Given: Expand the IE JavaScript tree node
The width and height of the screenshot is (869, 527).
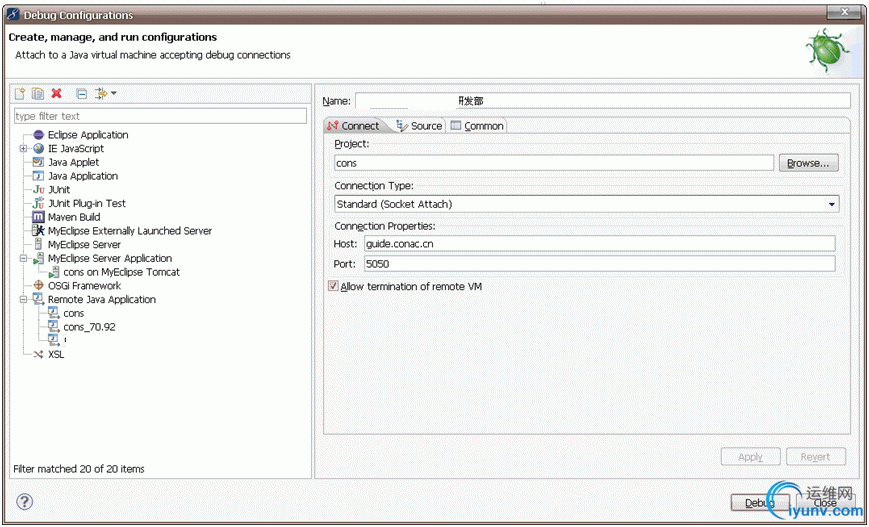Looking at the screenshot, I should click(23, 149).
